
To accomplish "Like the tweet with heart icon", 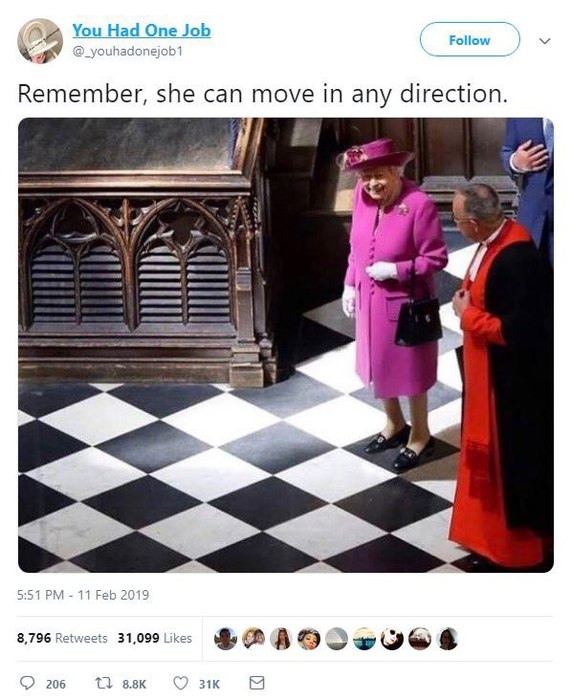I will coord(180,683).
